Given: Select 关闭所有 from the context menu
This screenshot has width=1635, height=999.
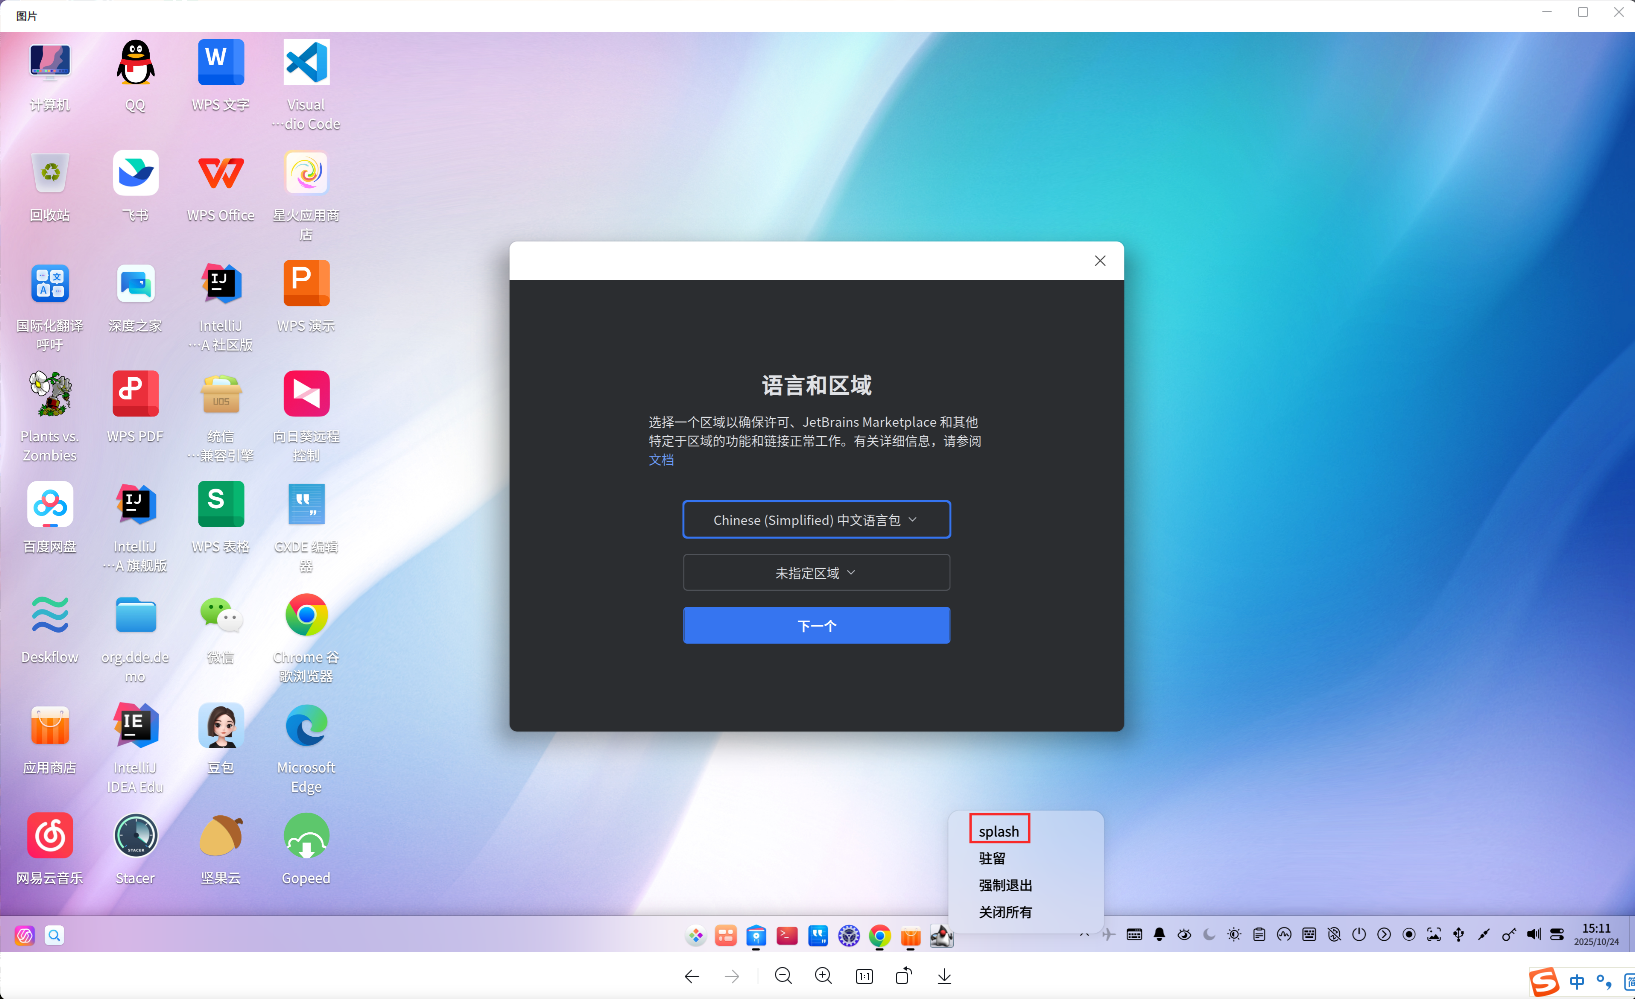Looking at the screenshot, I should click(x=1005, y=912).
